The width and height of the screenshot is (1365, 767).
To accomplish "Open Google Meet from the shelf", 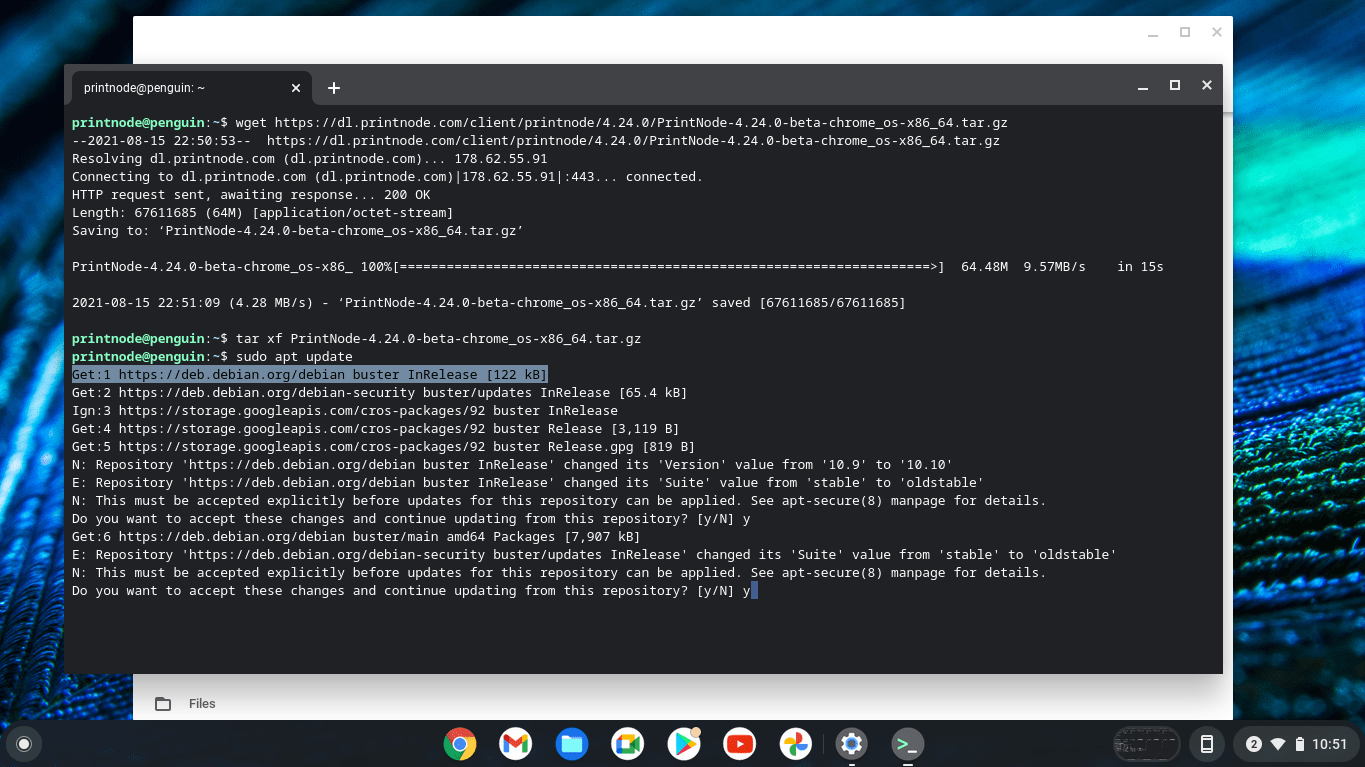I will tap(628, 744).
